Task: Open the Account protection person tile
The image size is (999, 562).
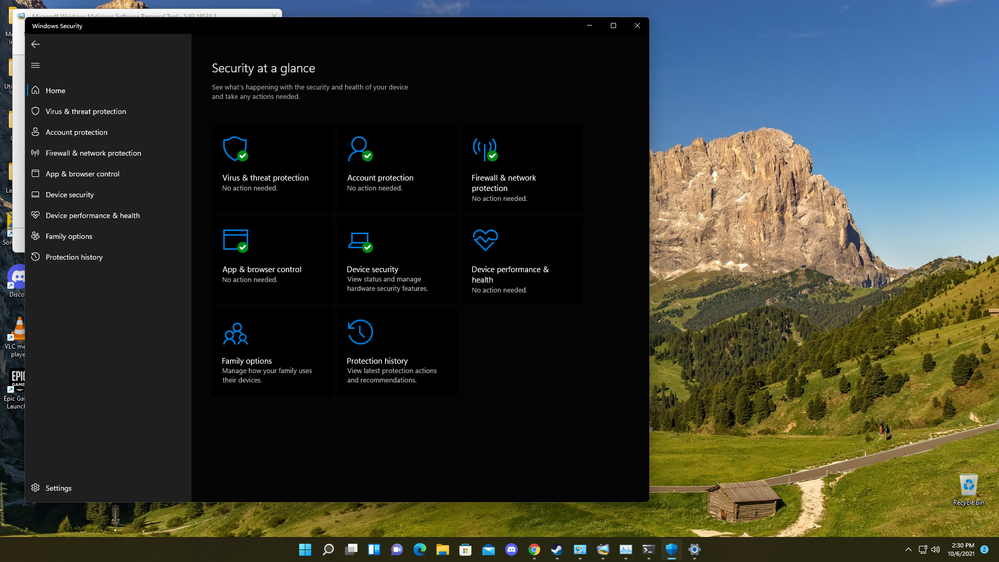Action: click(397, 168)
